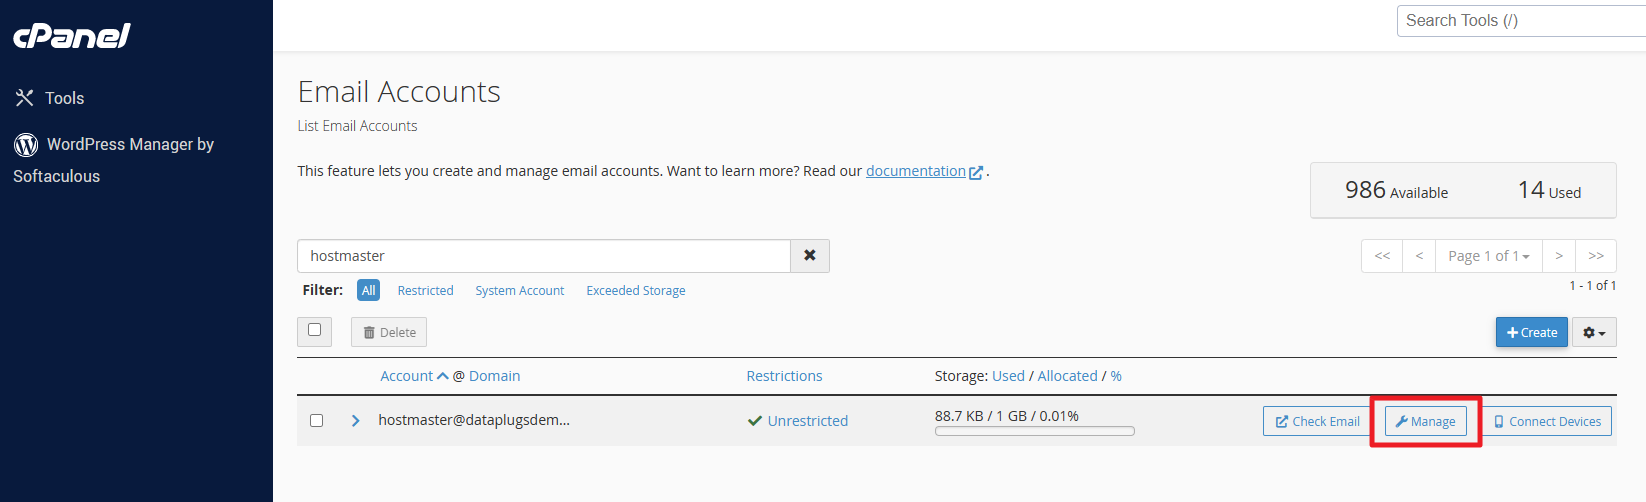Expand the hostmaster account row details

click(x=355, y=421)
